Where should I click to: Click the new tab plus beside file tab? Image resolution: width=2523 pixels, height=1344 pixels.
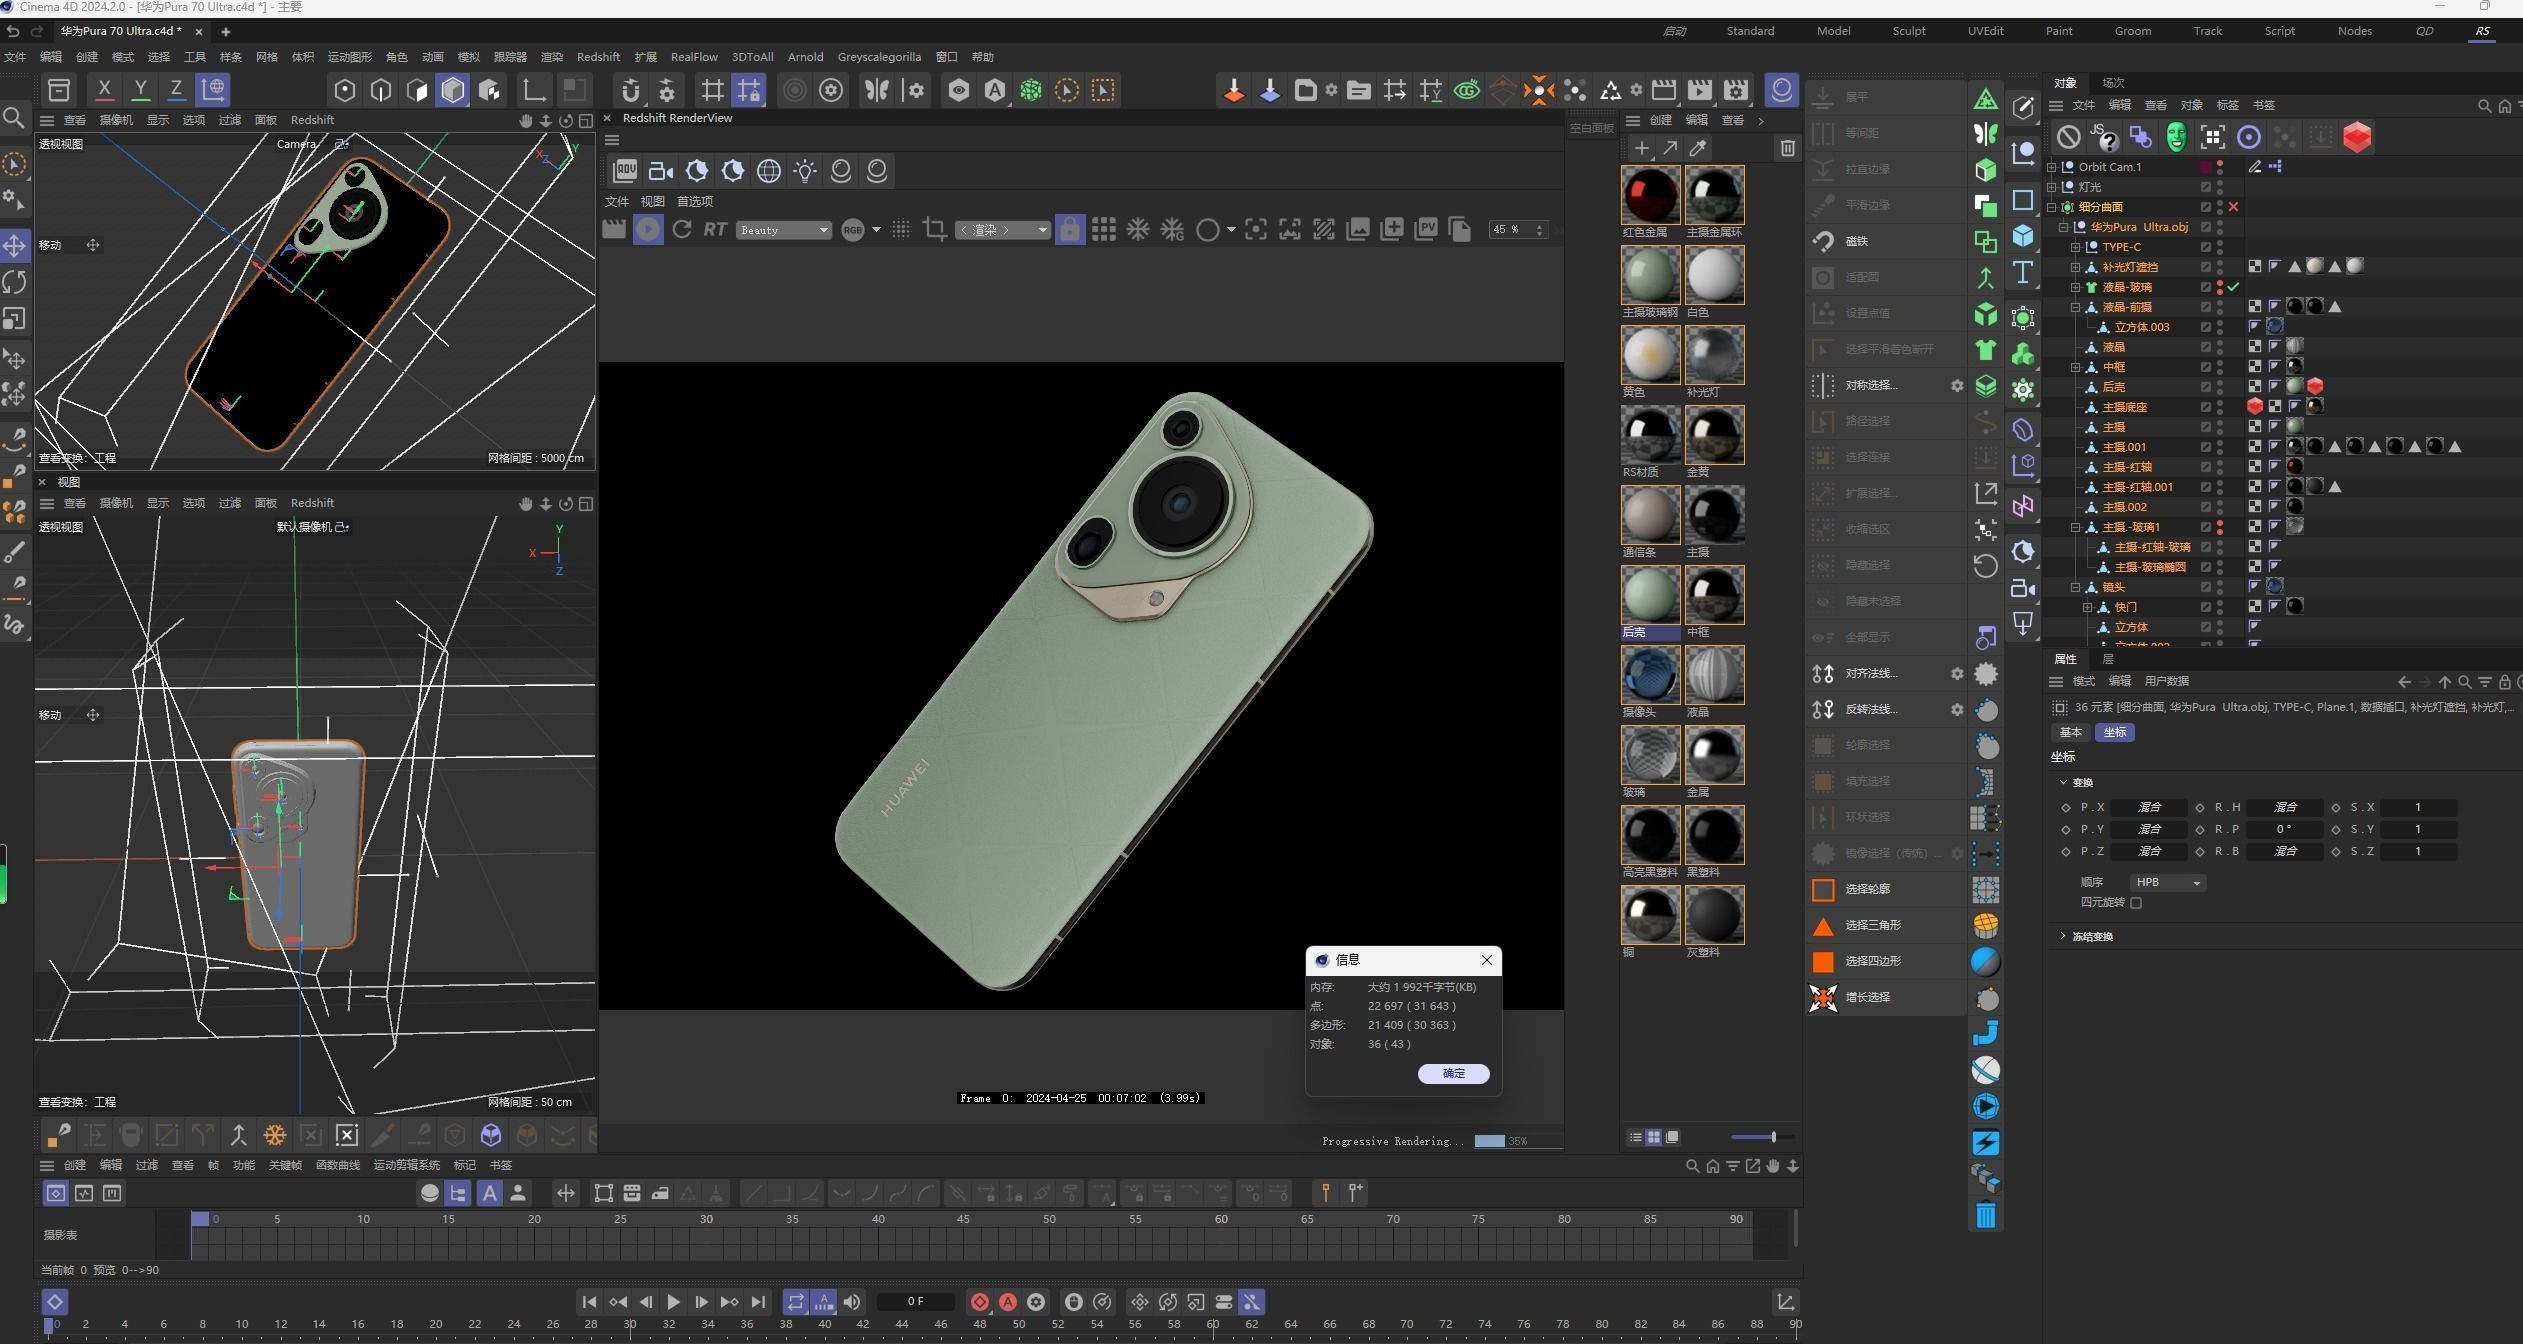[225, 32]
